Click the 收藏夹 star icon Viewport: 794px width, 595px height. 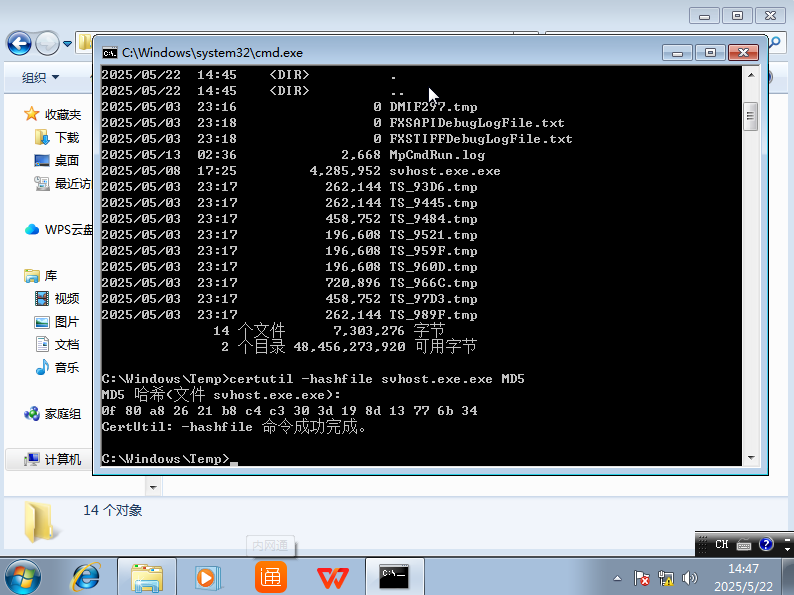point(31,114)
